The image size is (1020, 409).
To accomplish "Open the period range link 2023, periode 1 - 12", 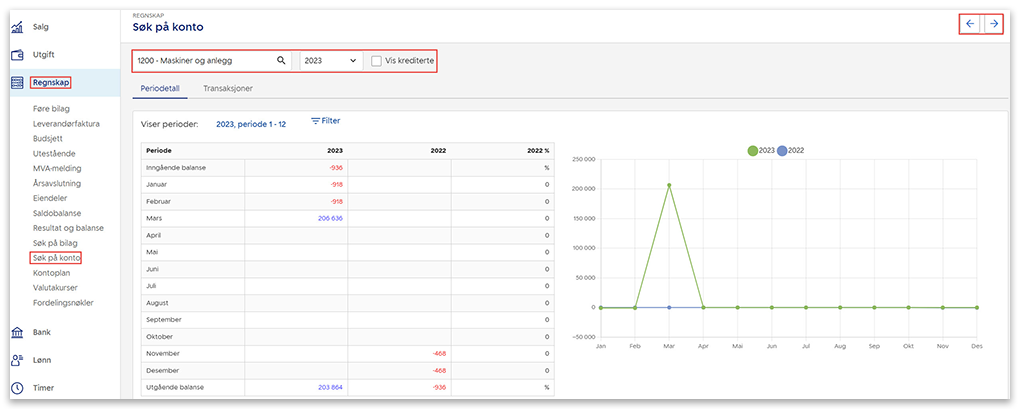I will pos(251,124).
